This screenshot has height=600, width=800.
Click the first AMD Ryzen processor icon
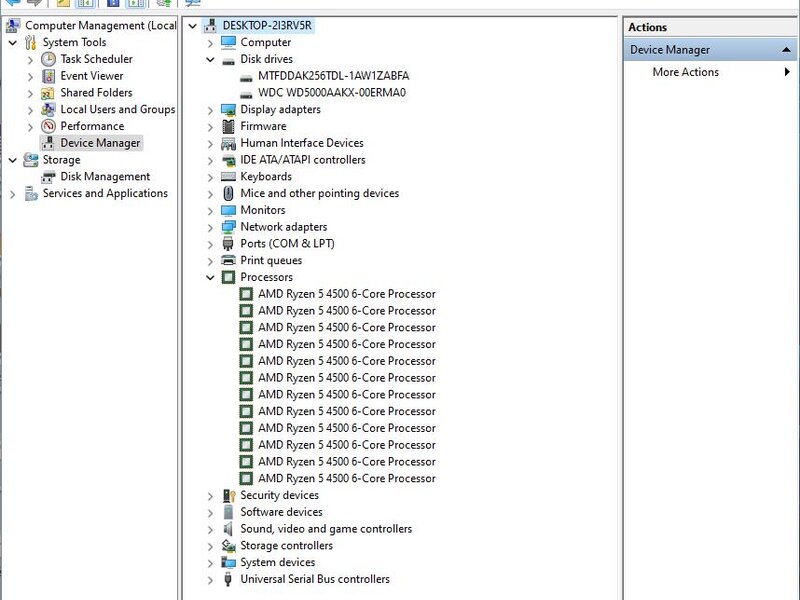click(246, 294)
